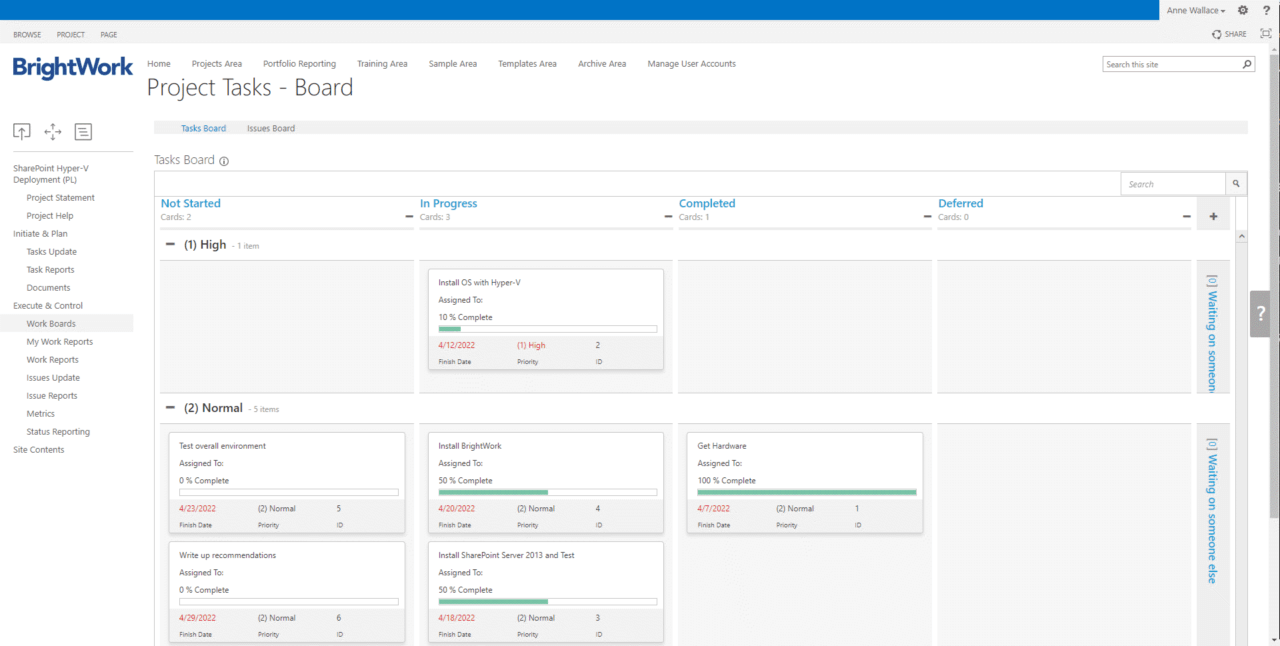
Task: Click the board settings list icon
Action: pyautogui.click(x=83, y=131)
